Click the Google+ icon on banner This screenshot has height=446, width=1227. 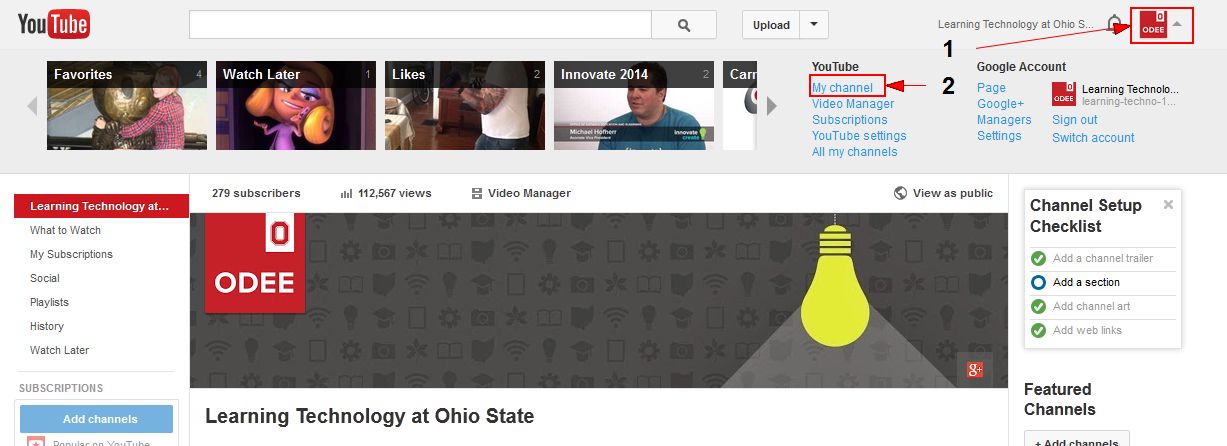[x=975, y=369]
